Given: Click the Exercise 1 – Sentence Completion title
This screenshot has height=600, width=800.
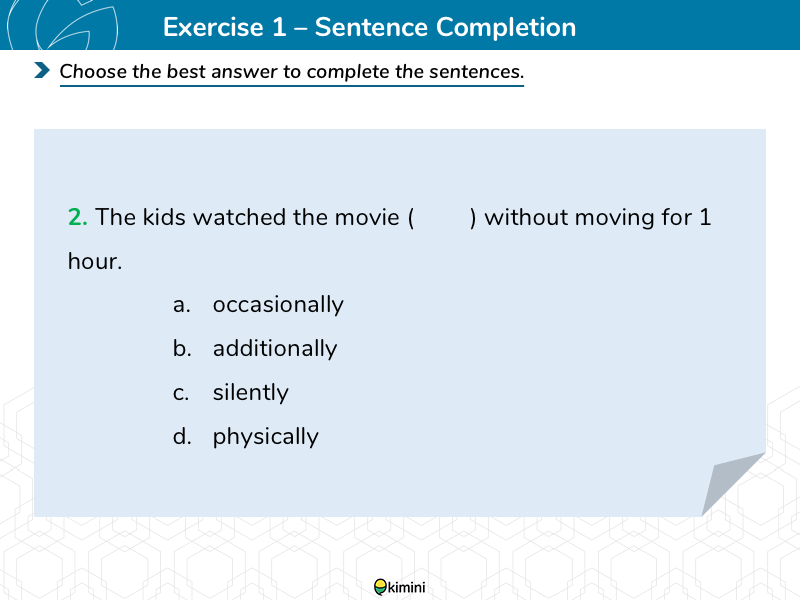Looking at the screenshot, I should point(369,27).
